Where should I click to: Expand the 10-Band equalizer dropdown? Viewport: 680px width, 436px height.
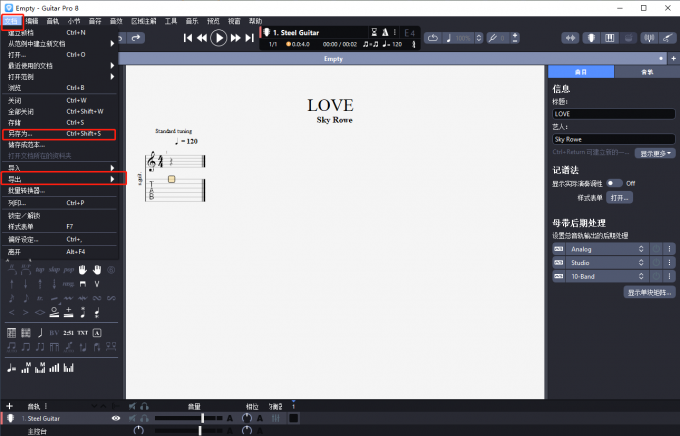[x=607, y=275]
